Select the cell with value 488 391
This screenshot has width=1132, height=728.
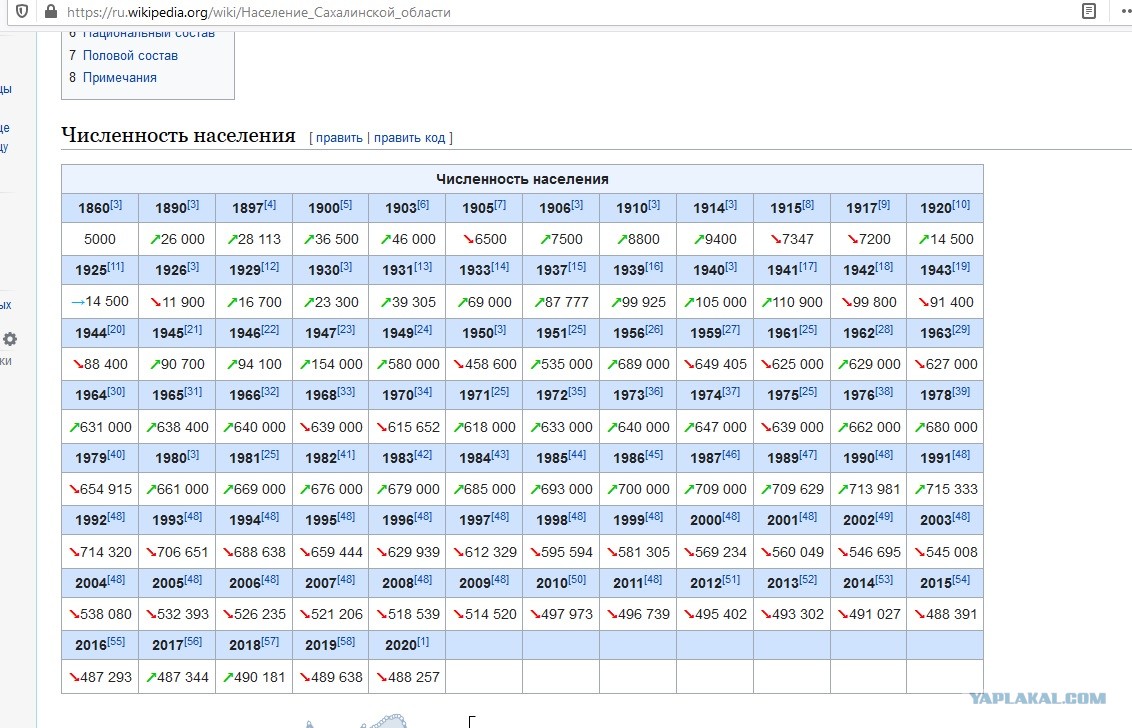[945, 614]
